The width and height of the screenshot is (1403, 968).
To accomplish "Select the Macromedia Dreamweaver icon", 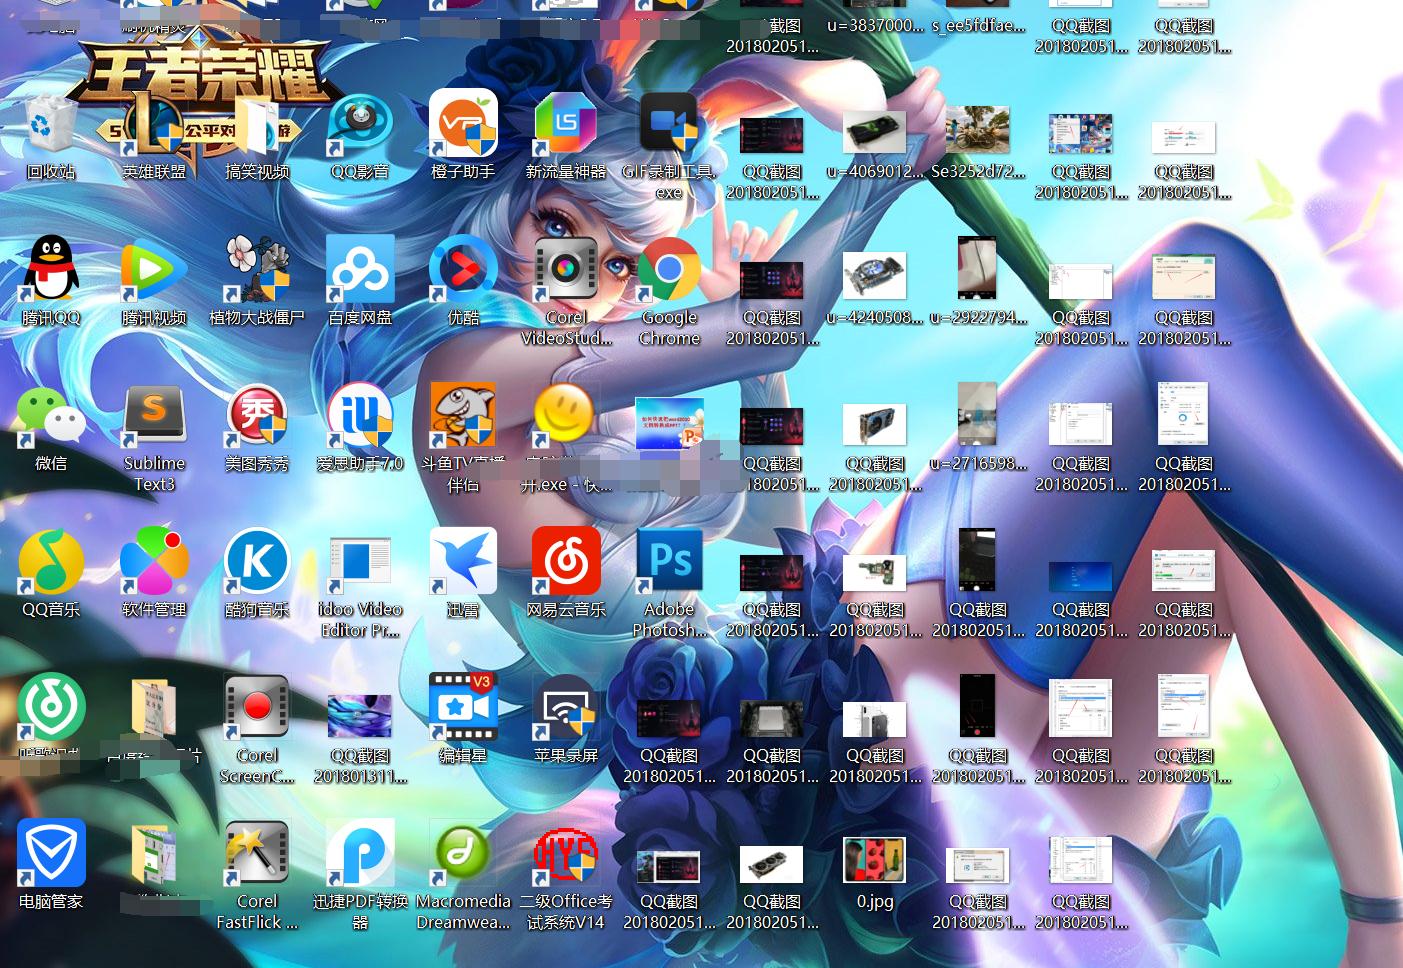I will (x=463, y=855).
